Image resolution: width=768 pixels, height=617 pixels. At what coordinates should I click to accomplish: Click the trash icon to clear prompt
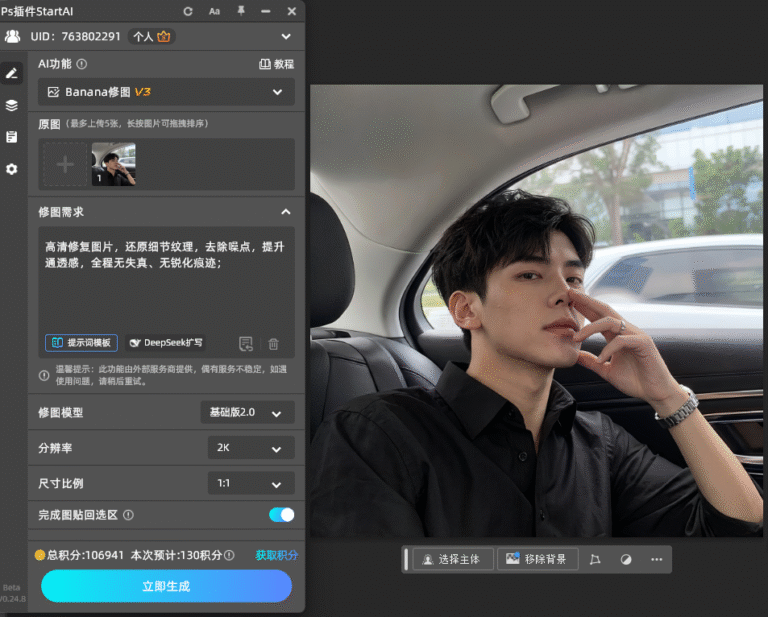coord(273,344)
